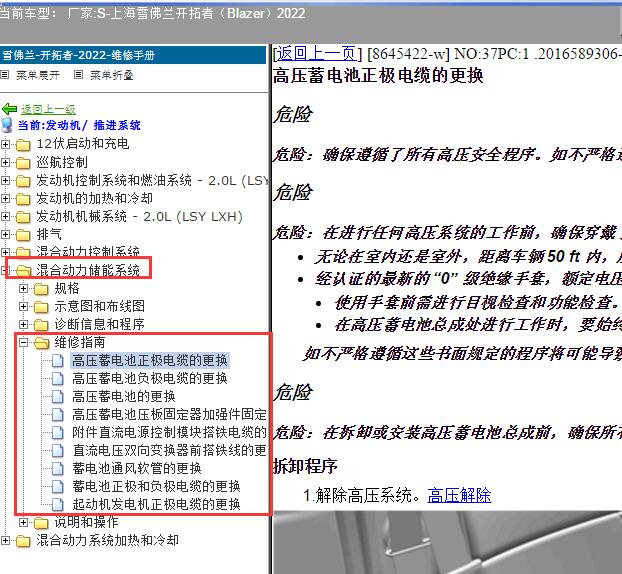Click document icon for 高压蓄电池的更换
Viewport: 622px width, 574px height.
[58, 397]
